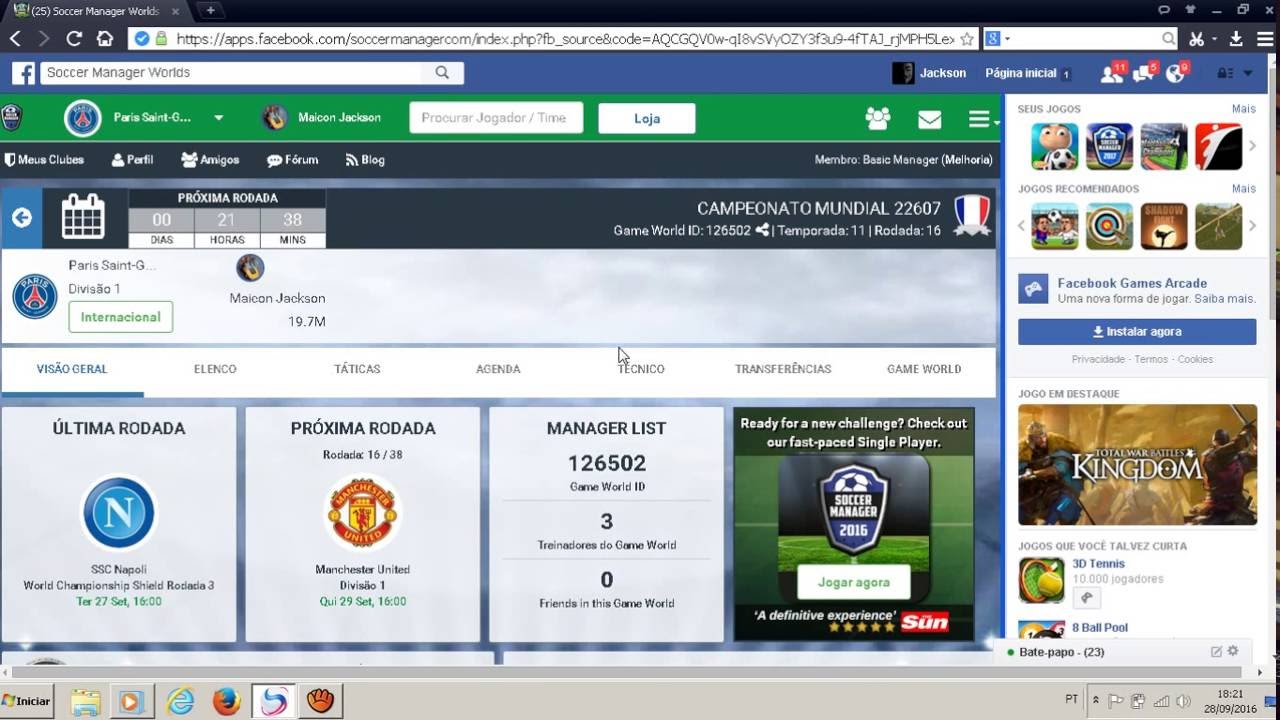
Task: Open Facebook home logo
Action: click(x=24, y=73)
